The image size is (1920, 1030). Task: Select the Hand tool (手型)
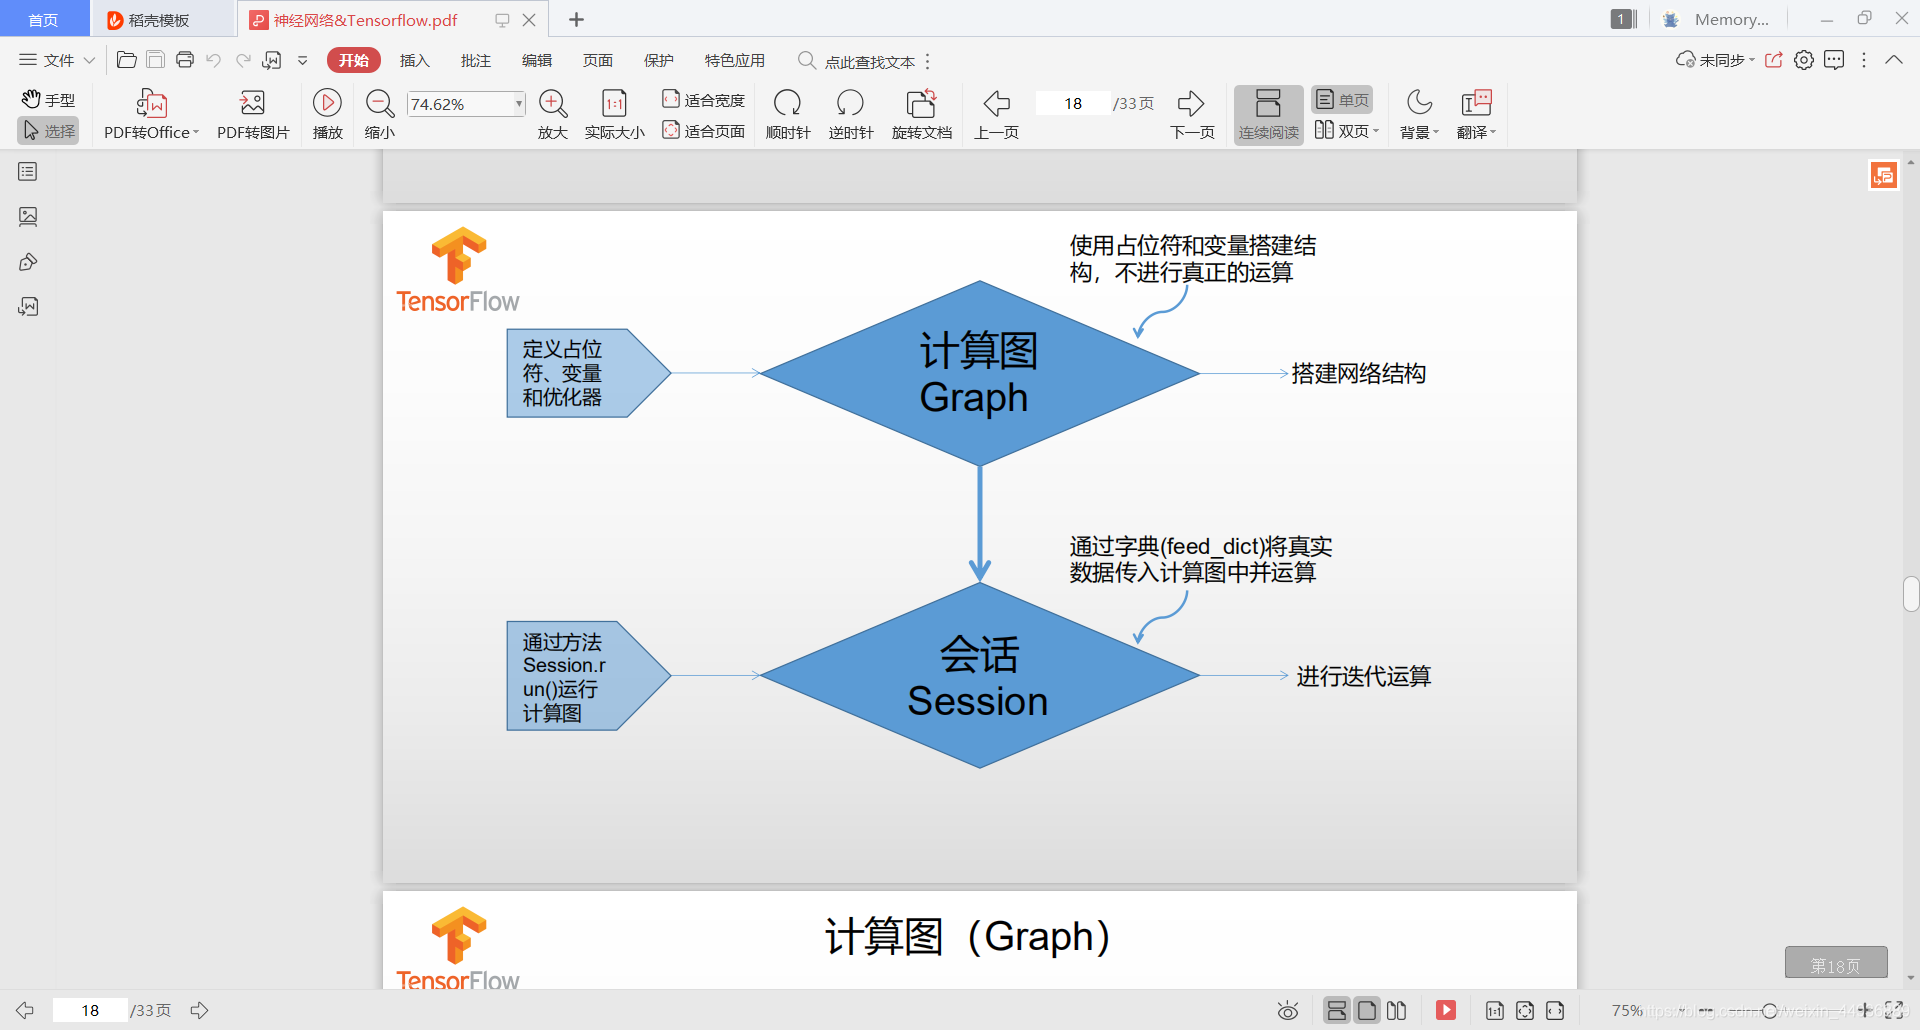[49, 100]
